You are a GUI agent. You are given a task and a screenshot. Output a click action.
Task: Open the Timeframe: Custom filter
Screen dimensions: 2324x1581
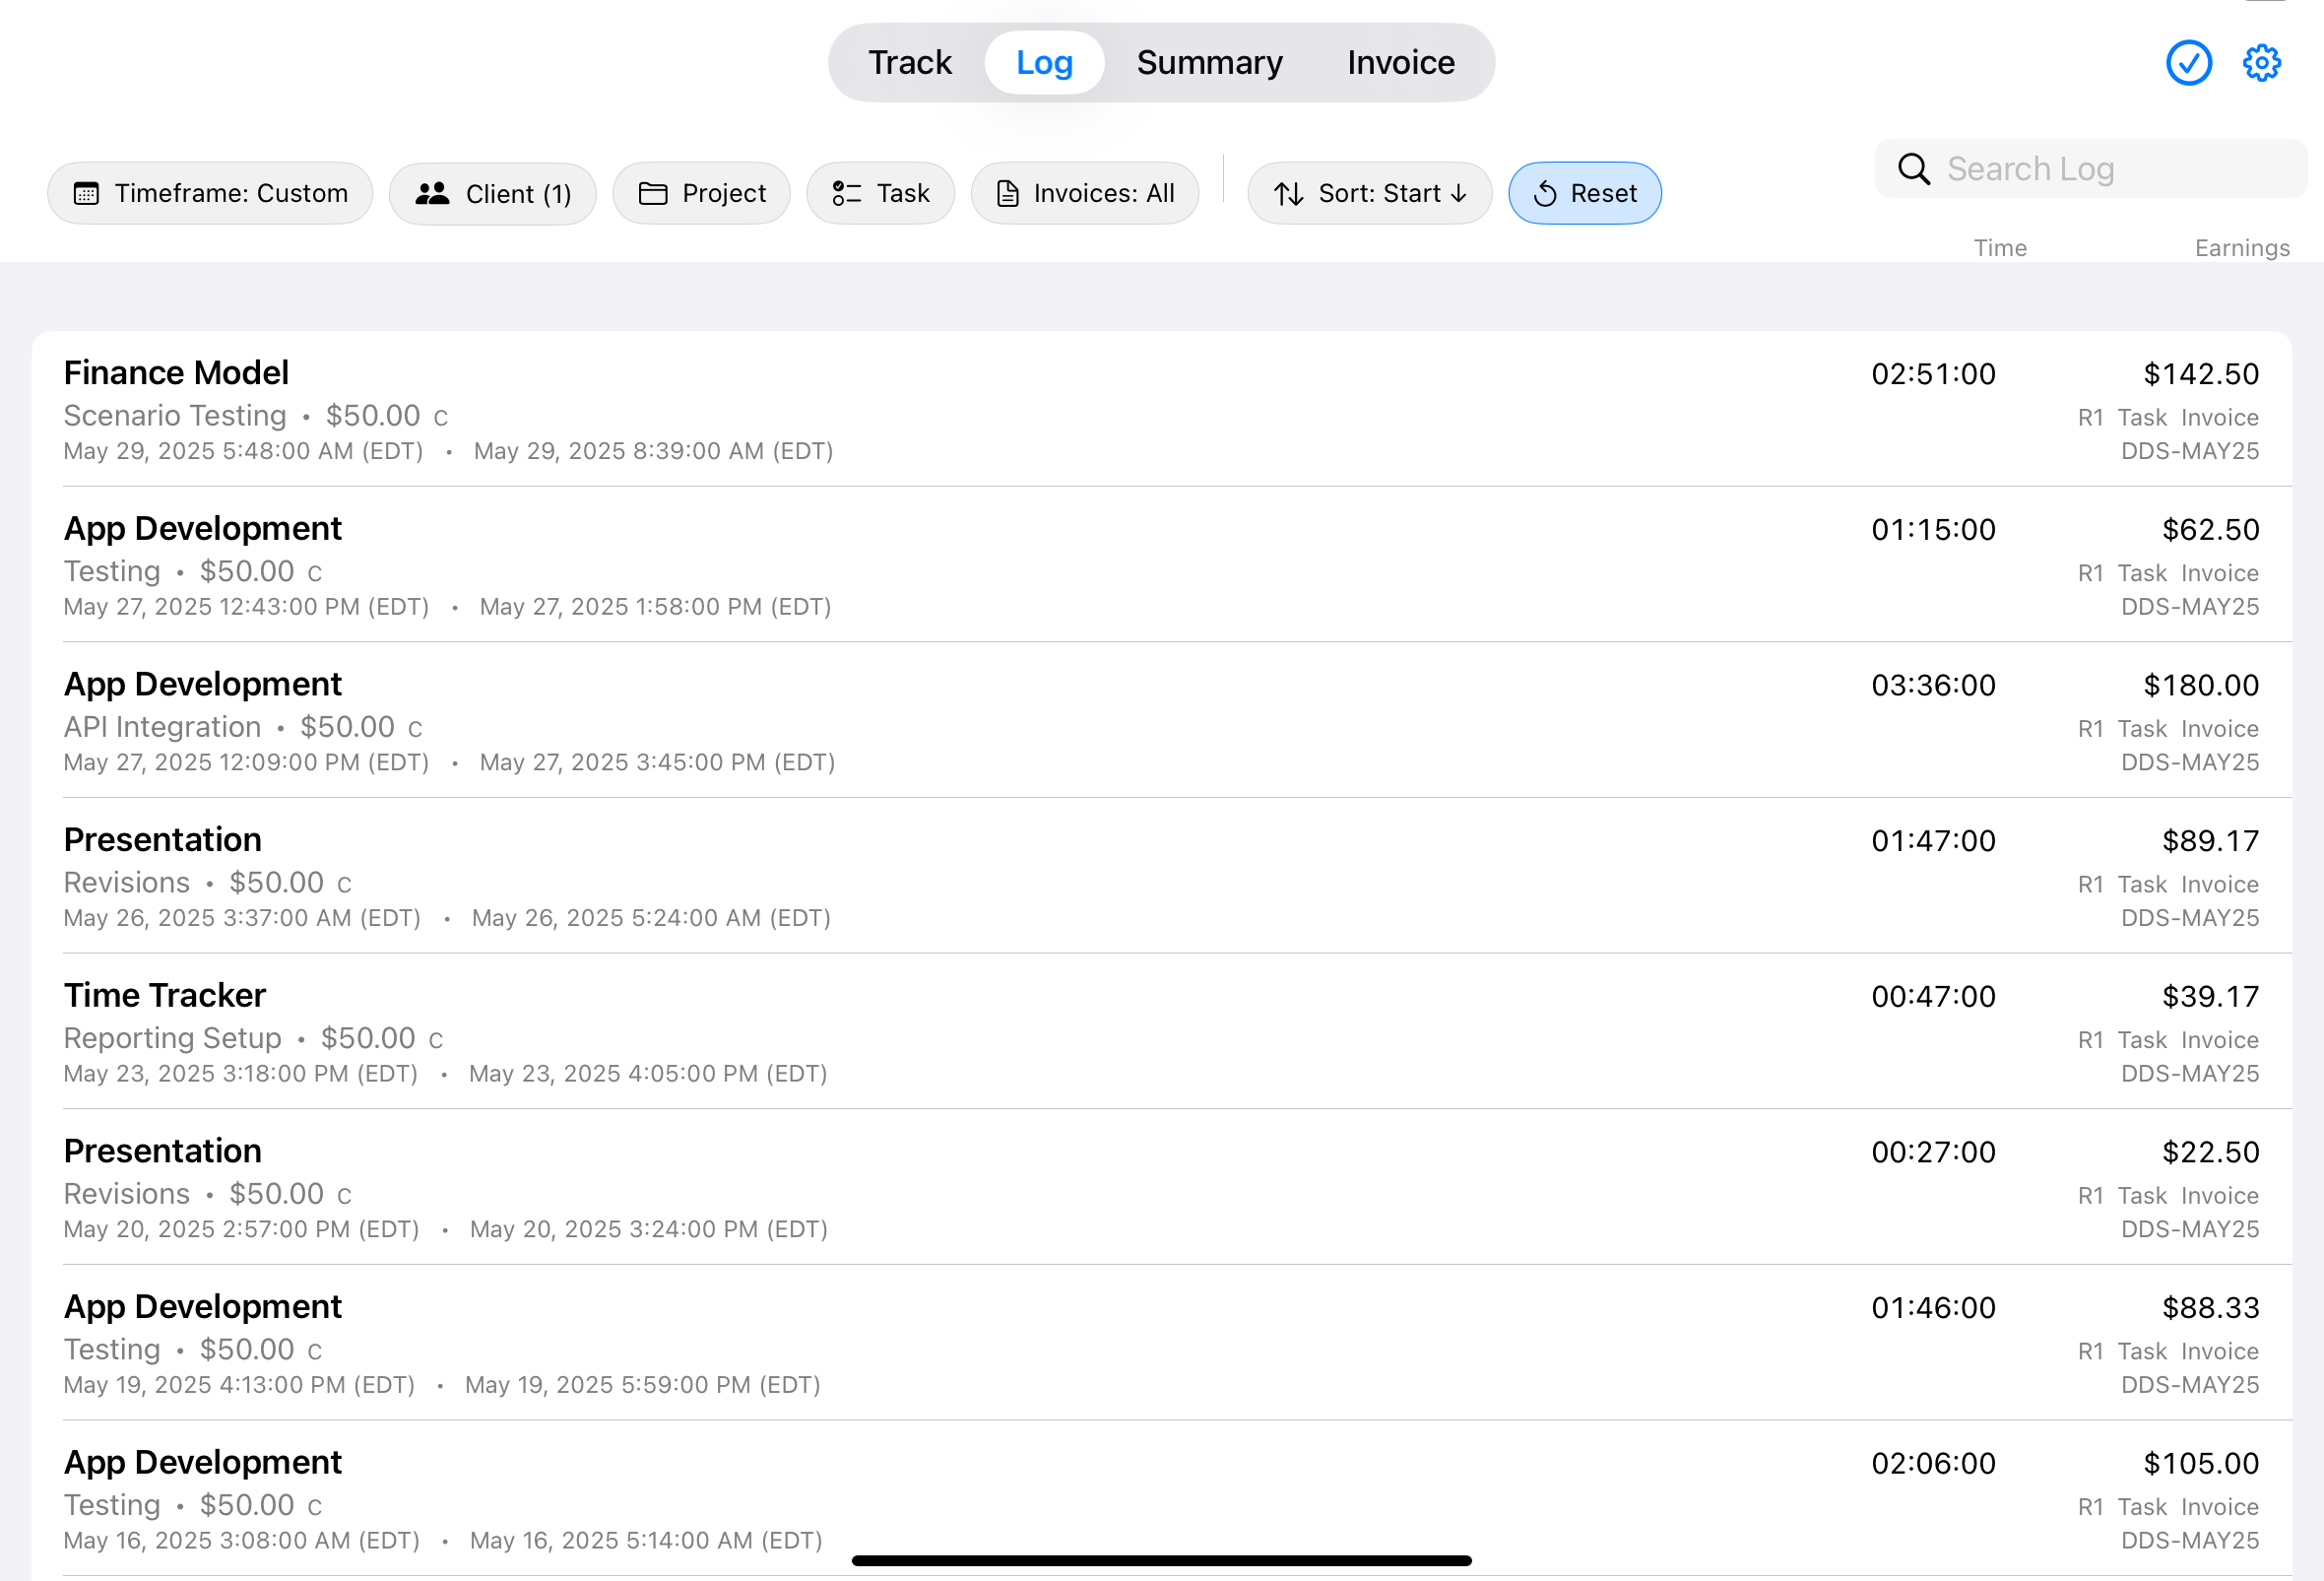tap(210, 193)
